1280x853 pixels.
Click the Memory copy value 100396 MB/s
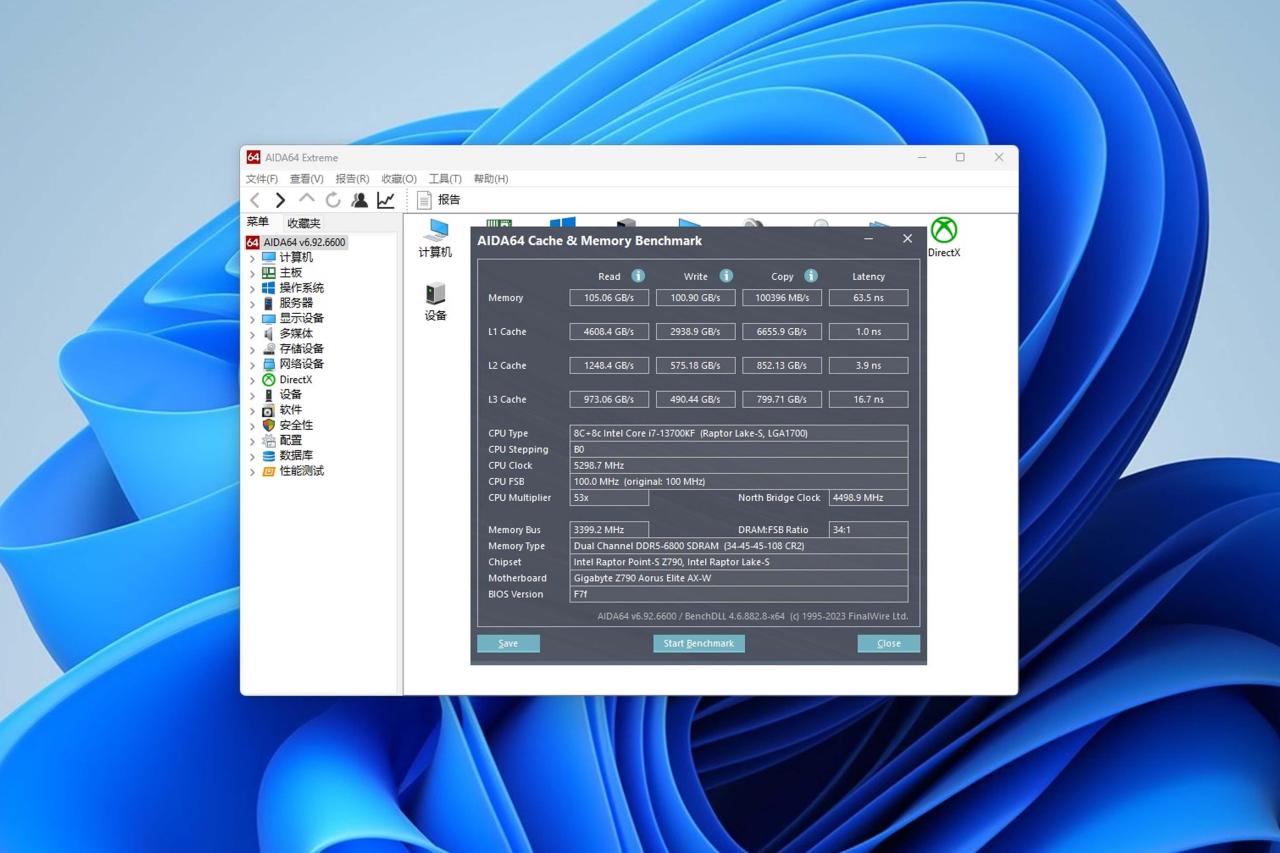782,297
